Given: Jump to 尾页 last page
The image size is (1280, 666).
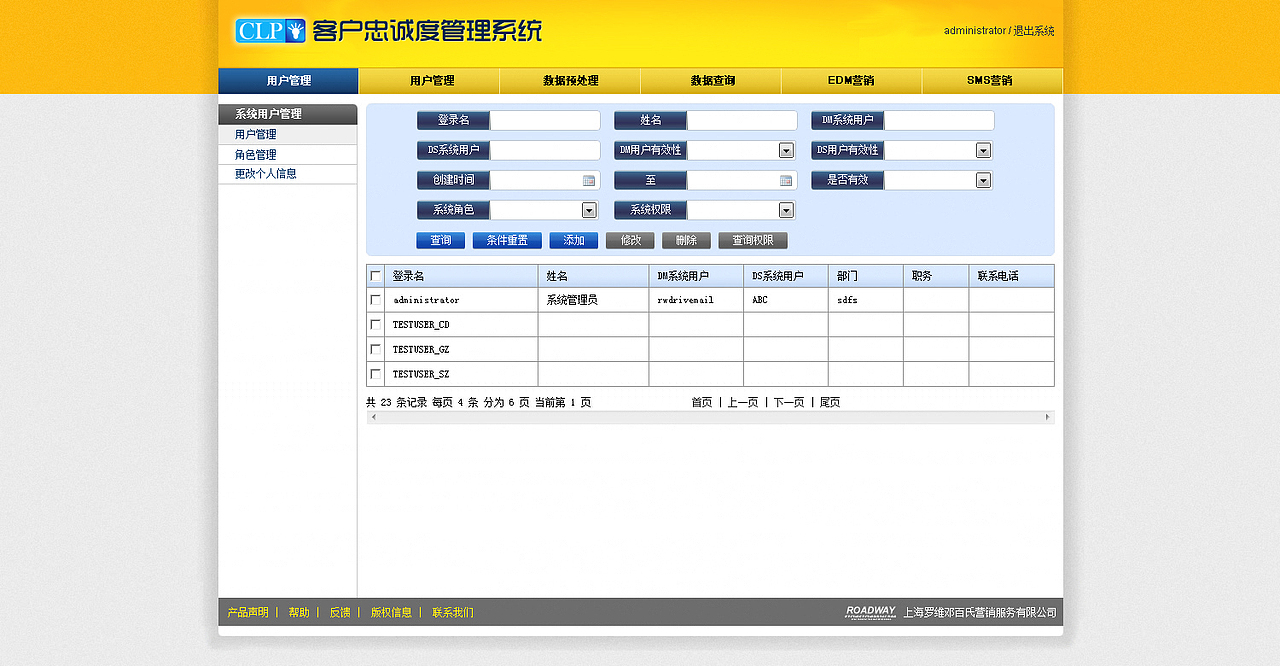Looking at the screenshot, I should [x=830, y=403].
